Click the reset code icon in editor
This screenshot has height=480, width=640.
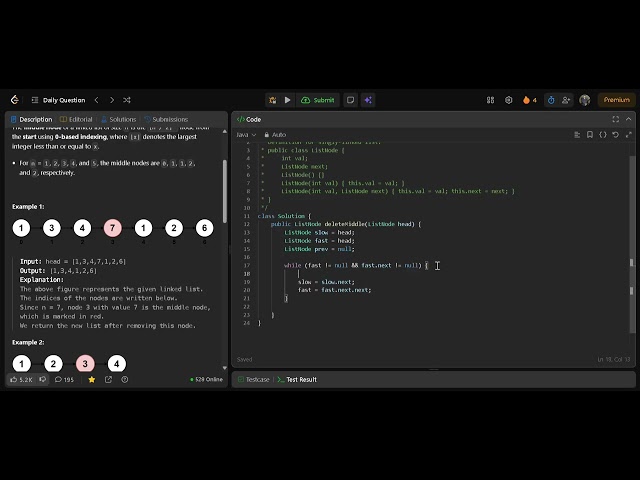616,135
